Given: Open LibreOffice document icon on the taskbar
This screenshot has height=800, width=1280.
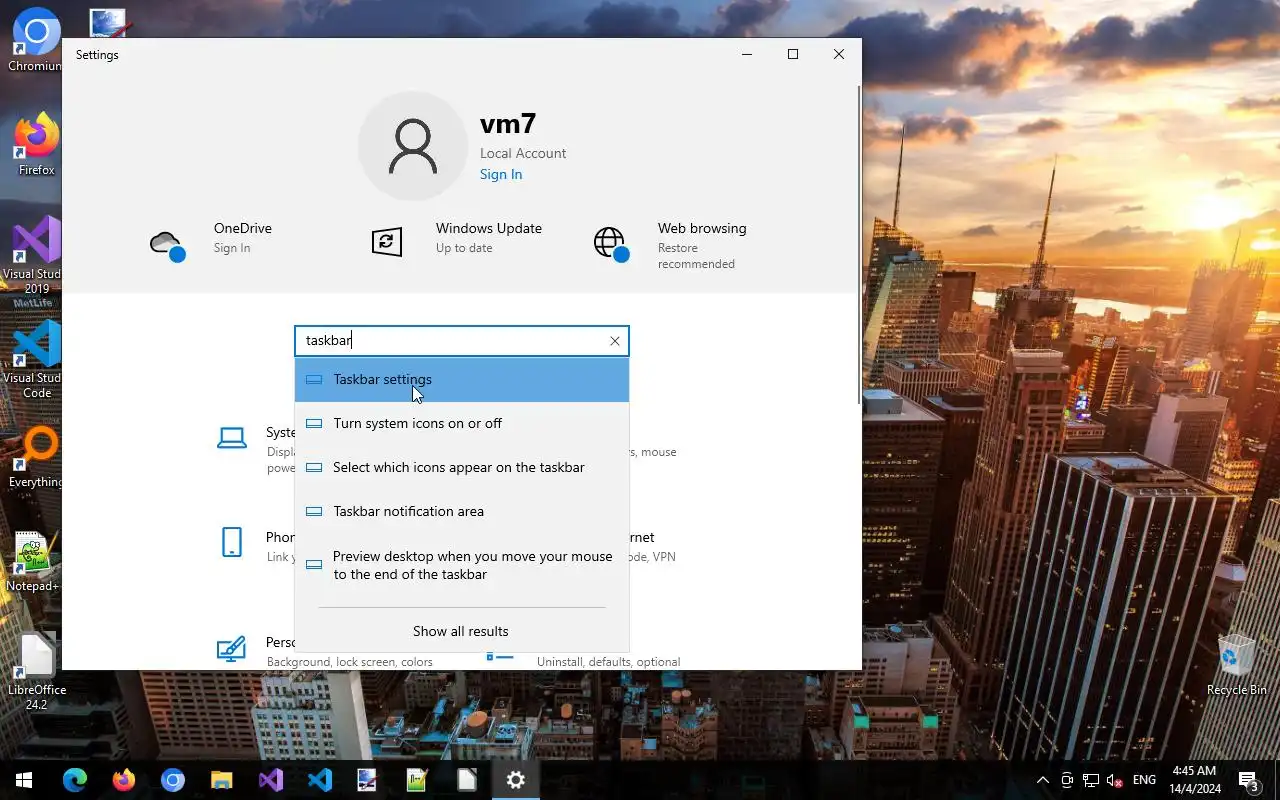Looking at the screenshot, I should (x=466, y=780).
